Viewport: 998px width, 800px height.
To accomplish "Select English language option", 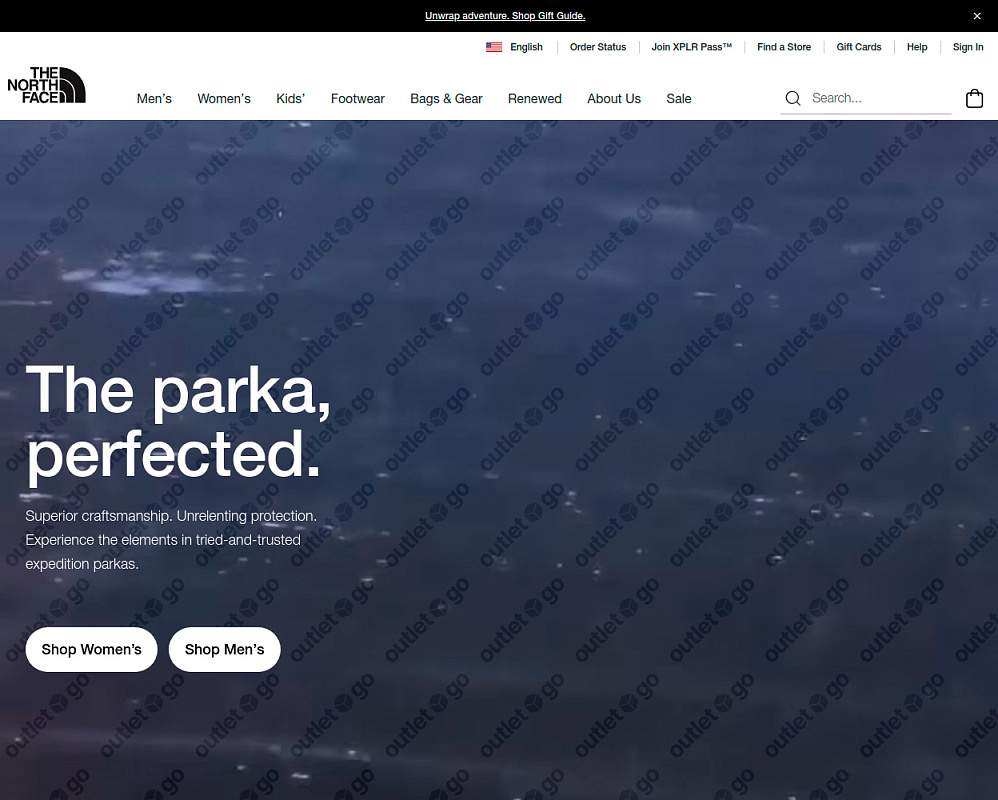I will [x=526, y=47].
